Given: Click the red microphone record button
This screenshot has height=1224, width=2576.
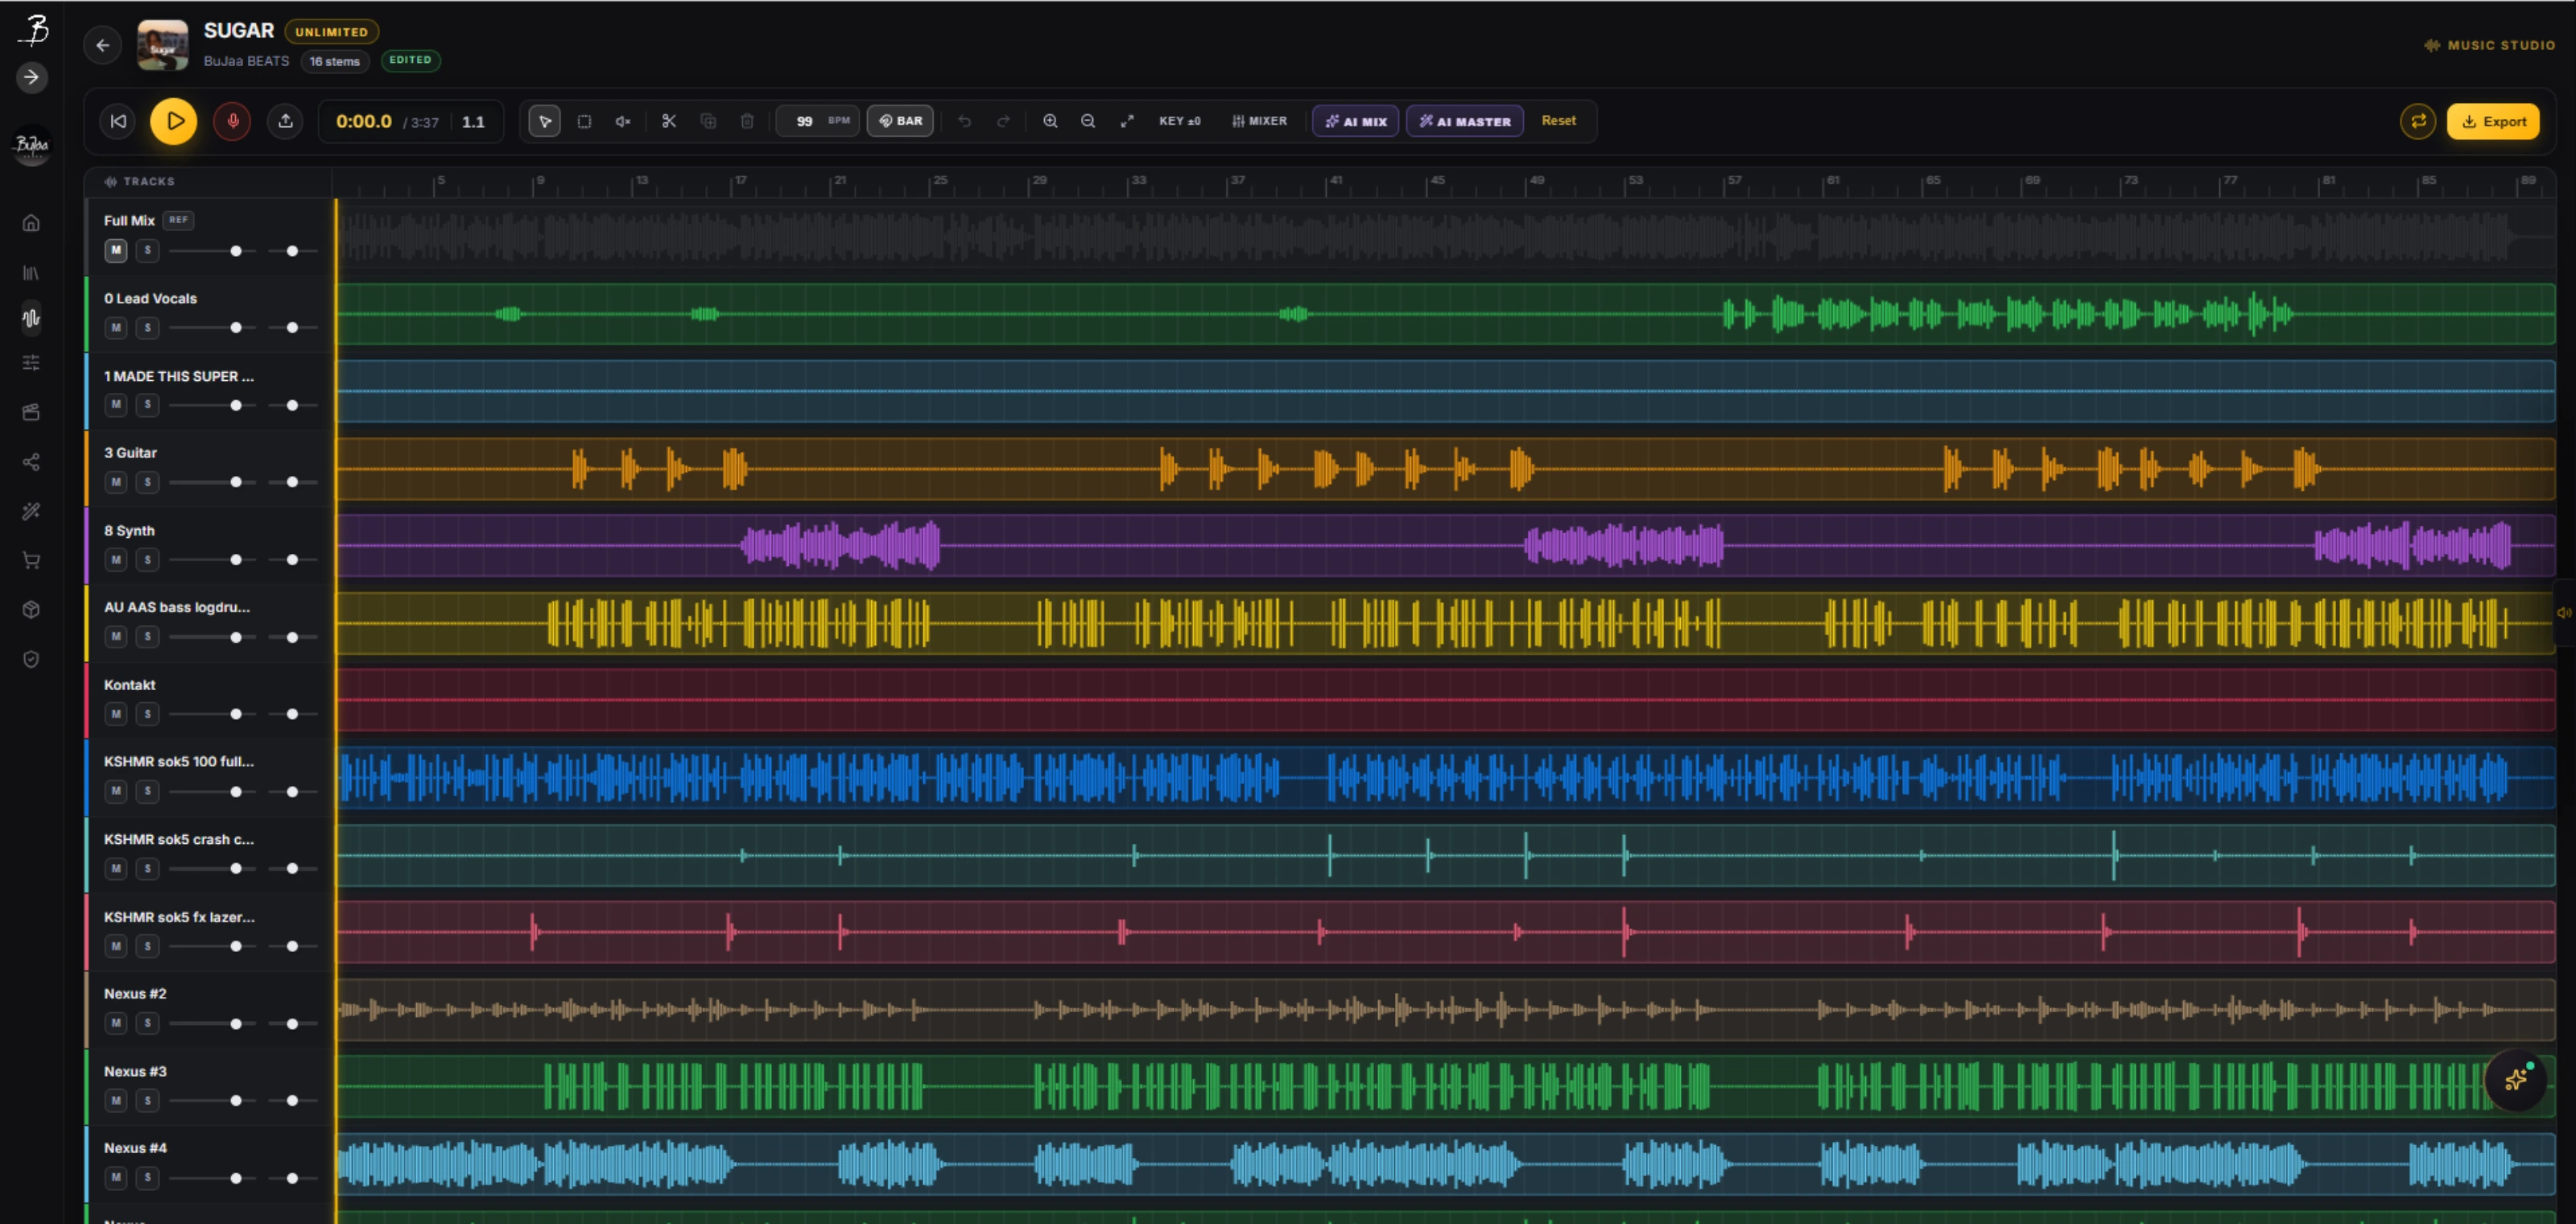Looking at the screenshot, I should tap(232, 121).
